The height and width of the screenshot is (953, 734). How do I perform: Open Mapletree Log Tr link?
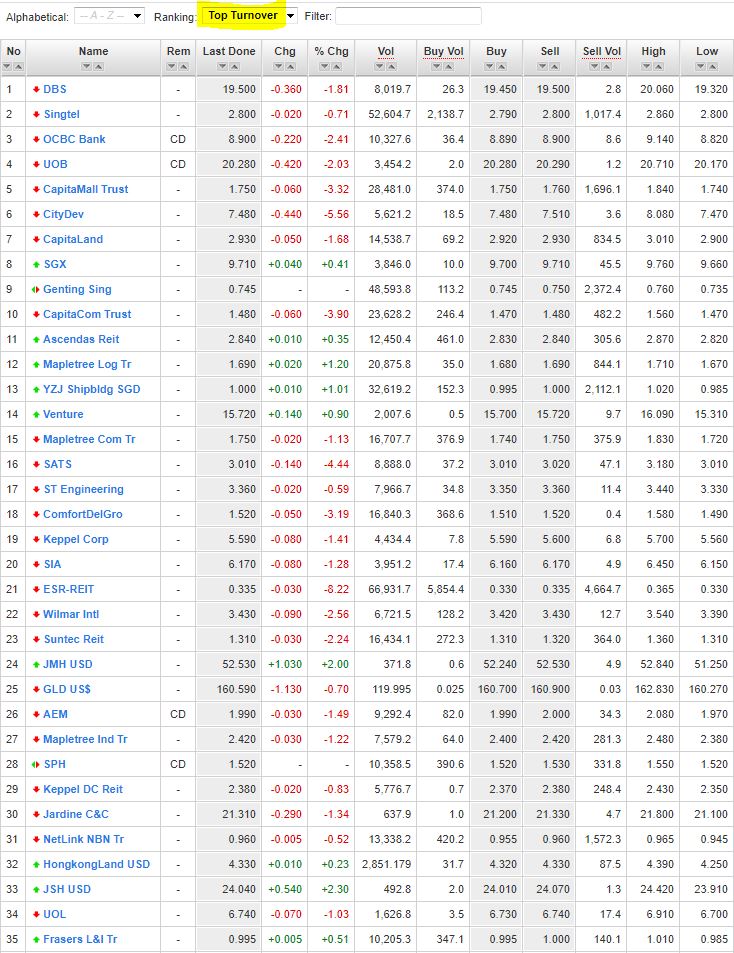coord(87,364)
